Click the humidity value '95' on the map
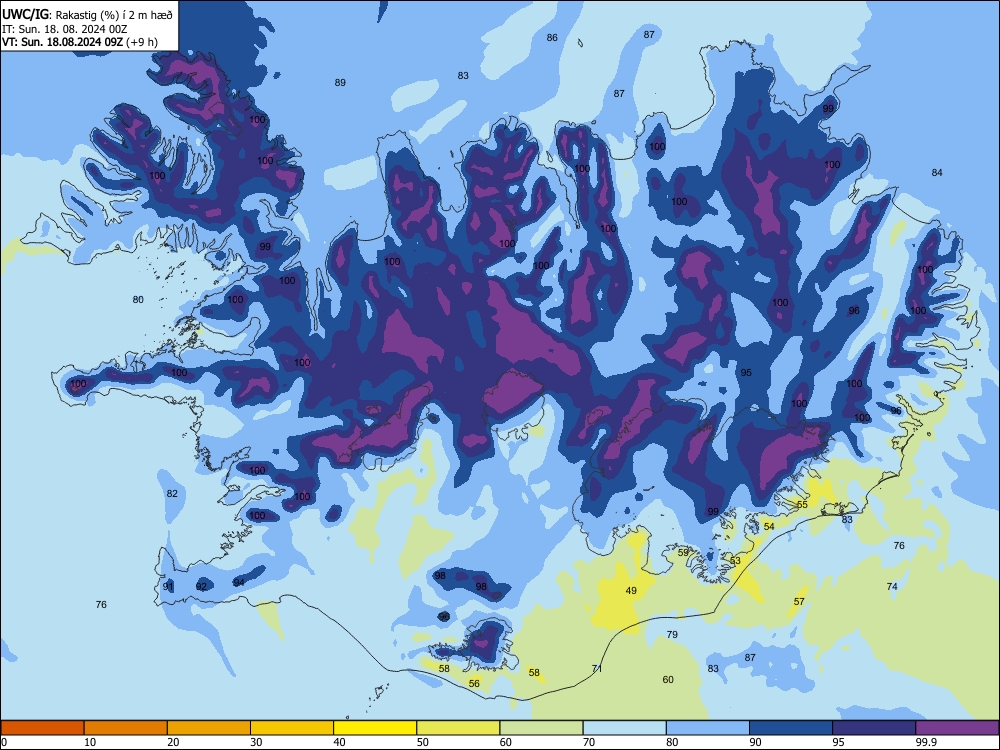1000x750 pixels. point(746,372)
